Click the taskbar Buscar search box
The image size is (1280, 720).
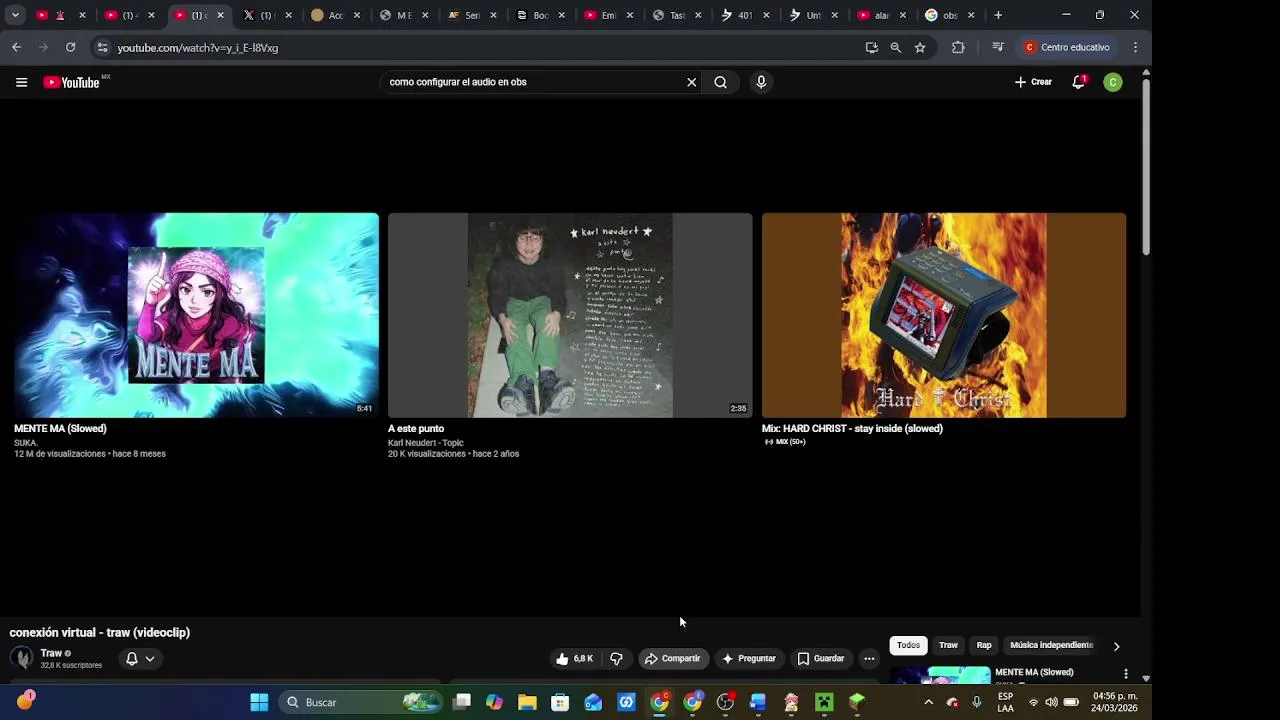pyautogui.click(x=360, y=702)
